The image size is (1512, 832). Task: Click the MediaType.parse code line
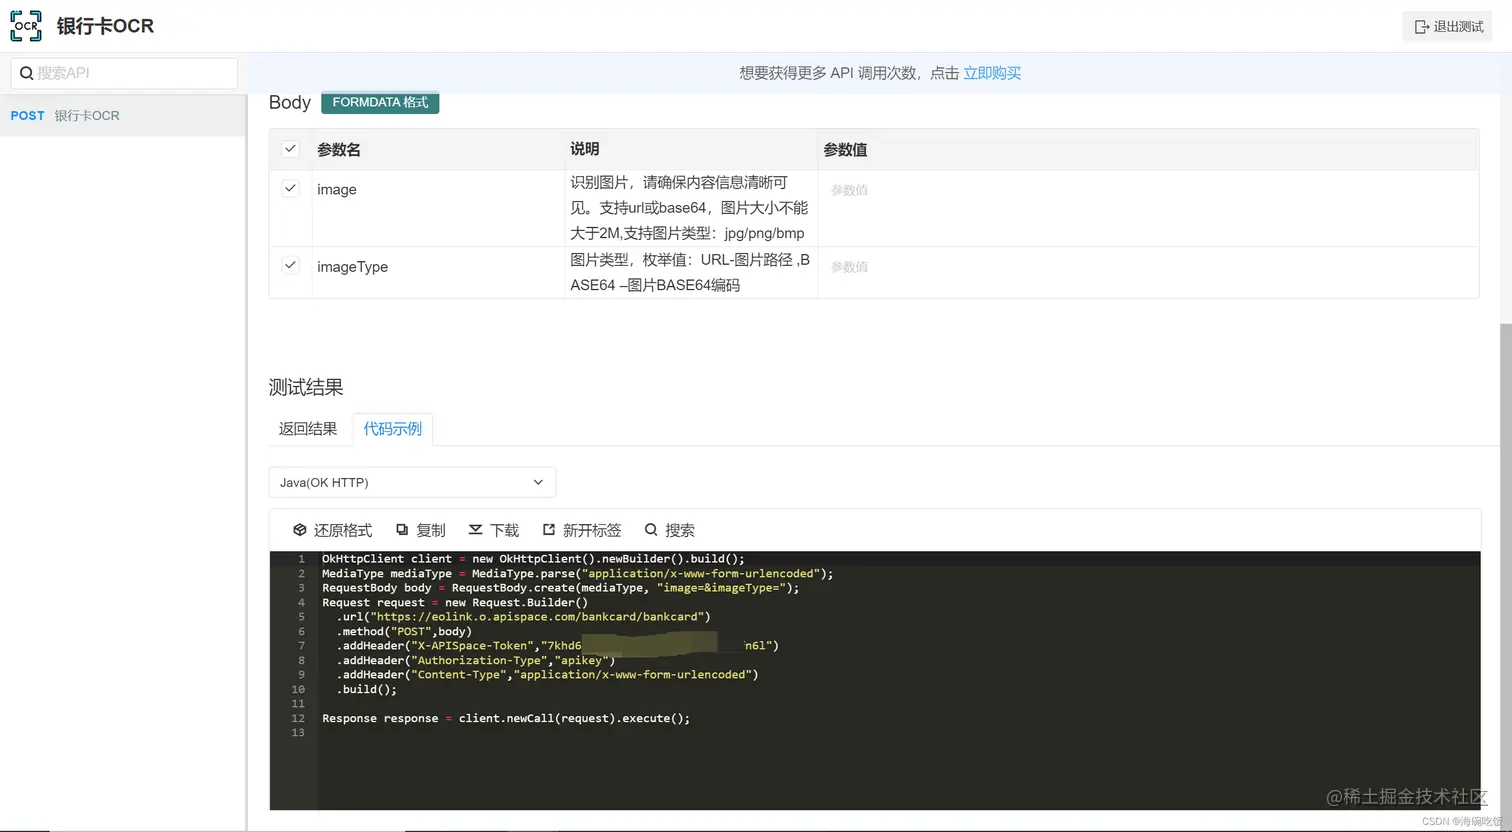tap(577, 574)
